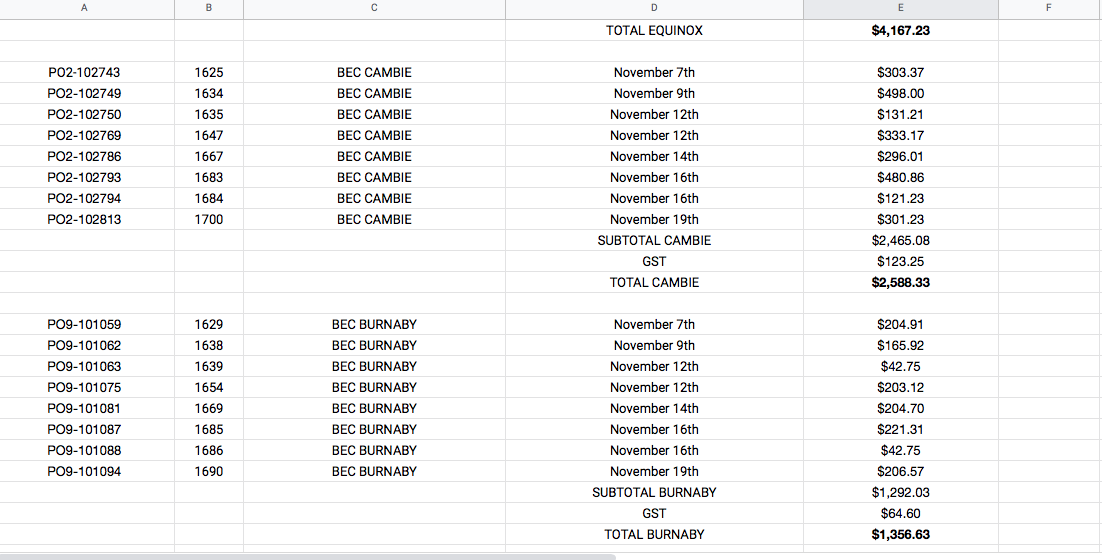Select column F header
Viewport: 1102px width, 560px height.
pyautogui.click(x=1049, y=9)
